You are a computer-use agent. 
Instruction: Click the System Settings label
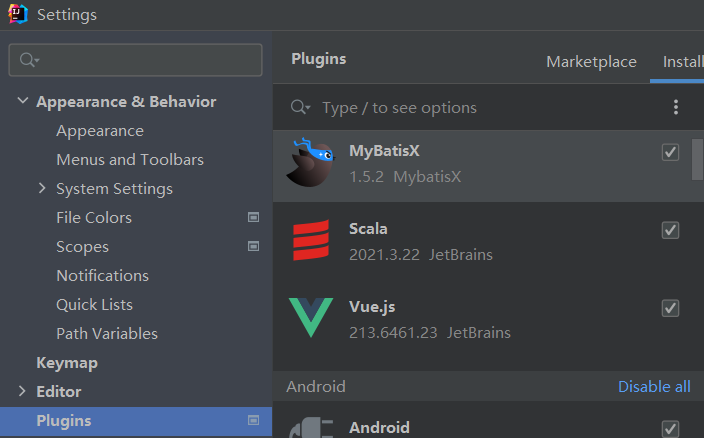pyautogui.click(x=114, y=189)
